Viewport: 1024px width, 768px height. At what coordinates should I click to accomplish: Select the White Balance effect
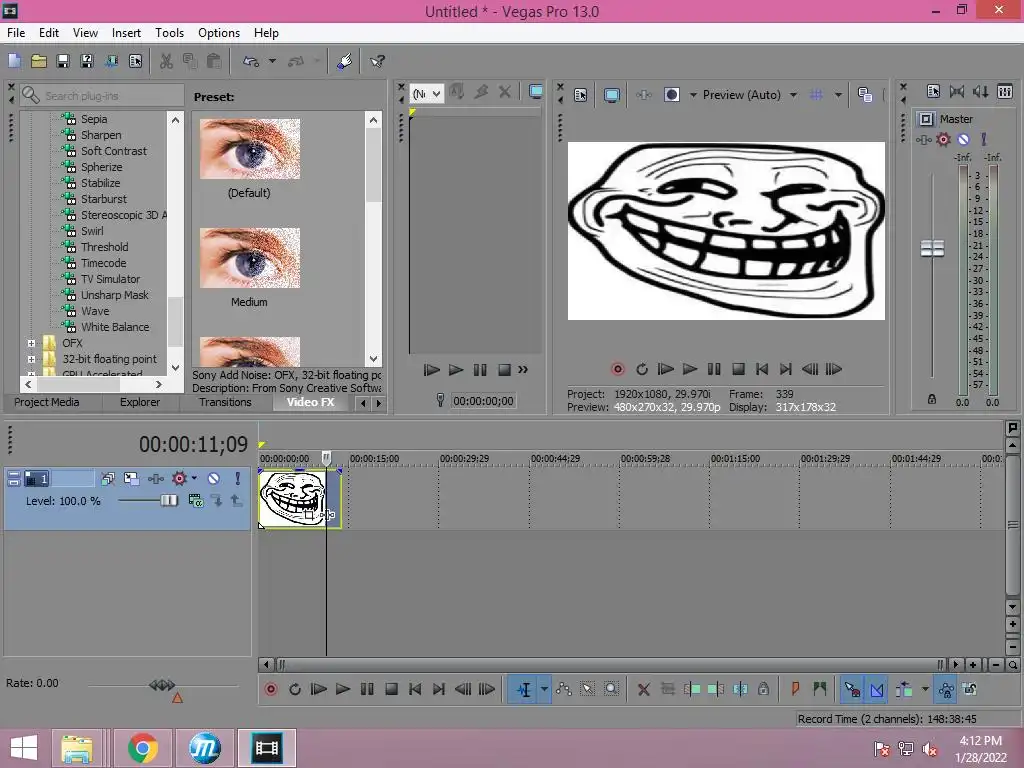[115, 327]
